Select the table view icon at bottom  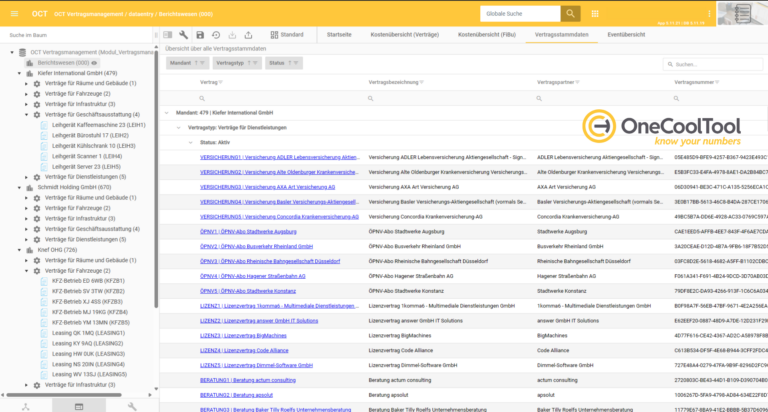[79, 407]
